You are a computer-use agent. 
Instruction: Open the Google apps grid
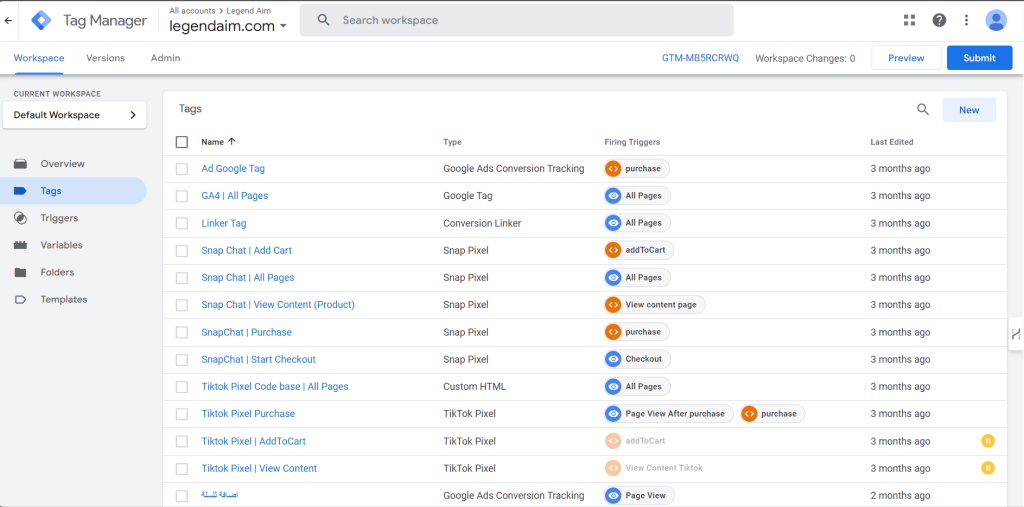[909, 20]
